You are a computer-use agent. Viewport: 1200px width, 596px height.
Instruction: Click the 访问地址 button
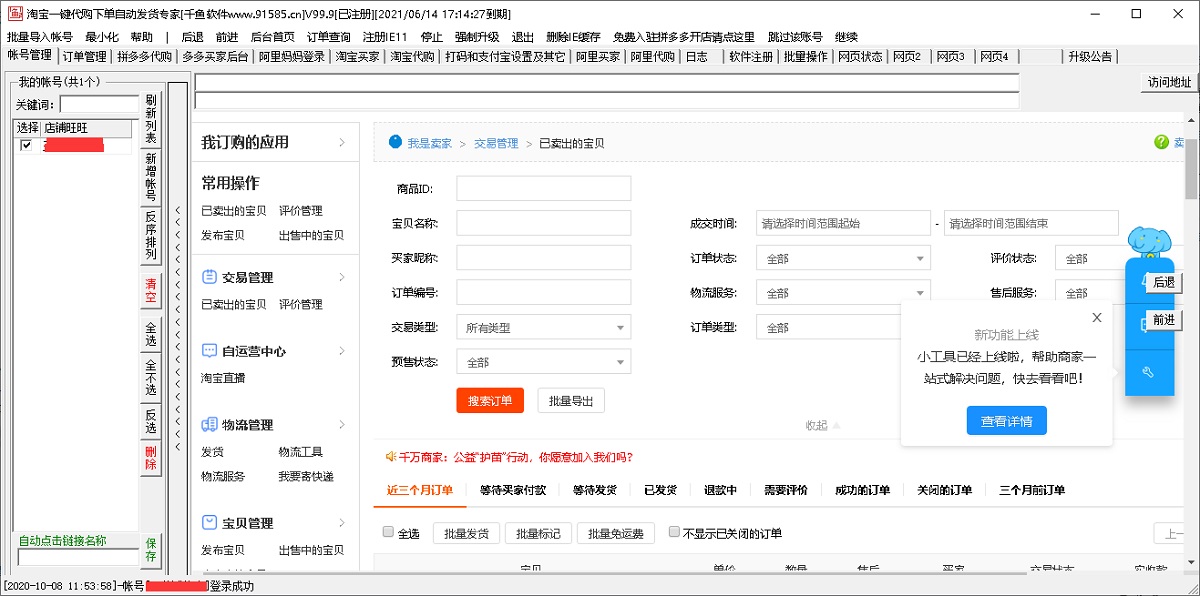tap(1170, 82)
